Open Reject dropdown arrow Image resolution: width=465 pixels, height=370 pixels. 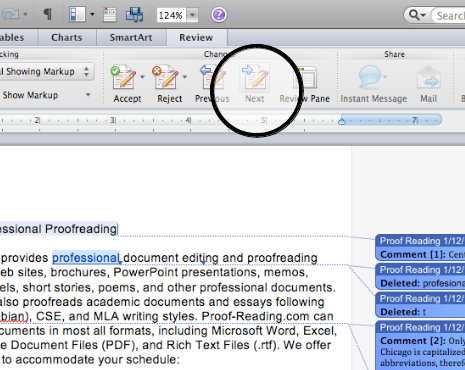point(185,77)
